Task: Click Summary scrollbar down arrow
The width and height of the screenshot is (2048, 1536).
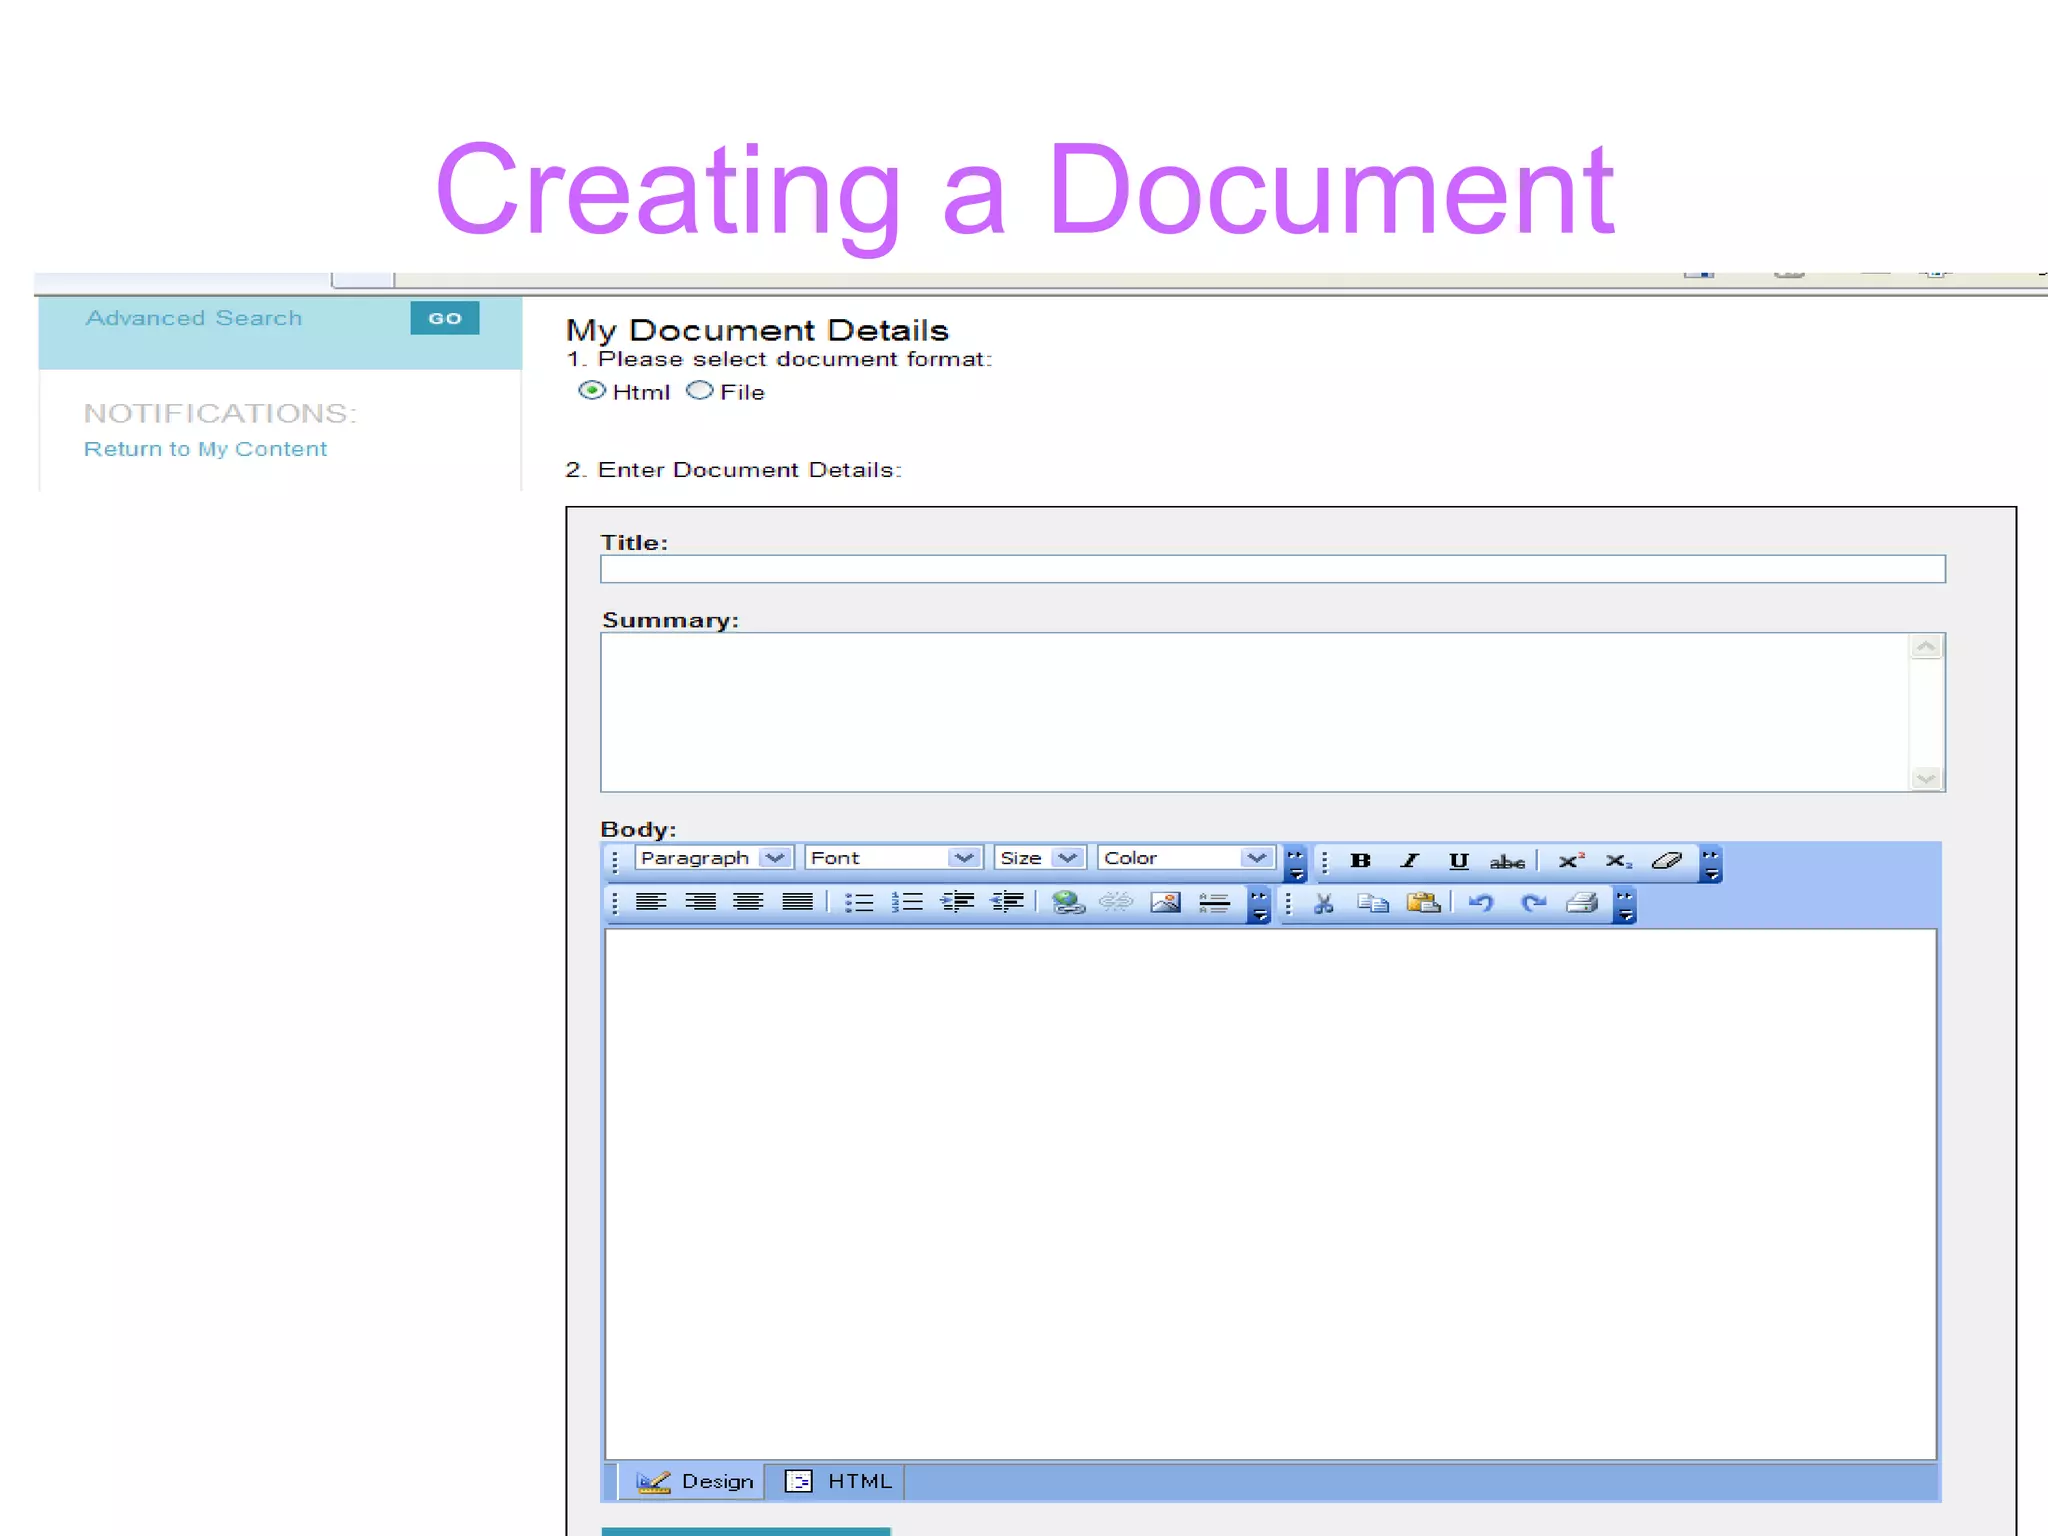Action: (x=1926, y=778)
